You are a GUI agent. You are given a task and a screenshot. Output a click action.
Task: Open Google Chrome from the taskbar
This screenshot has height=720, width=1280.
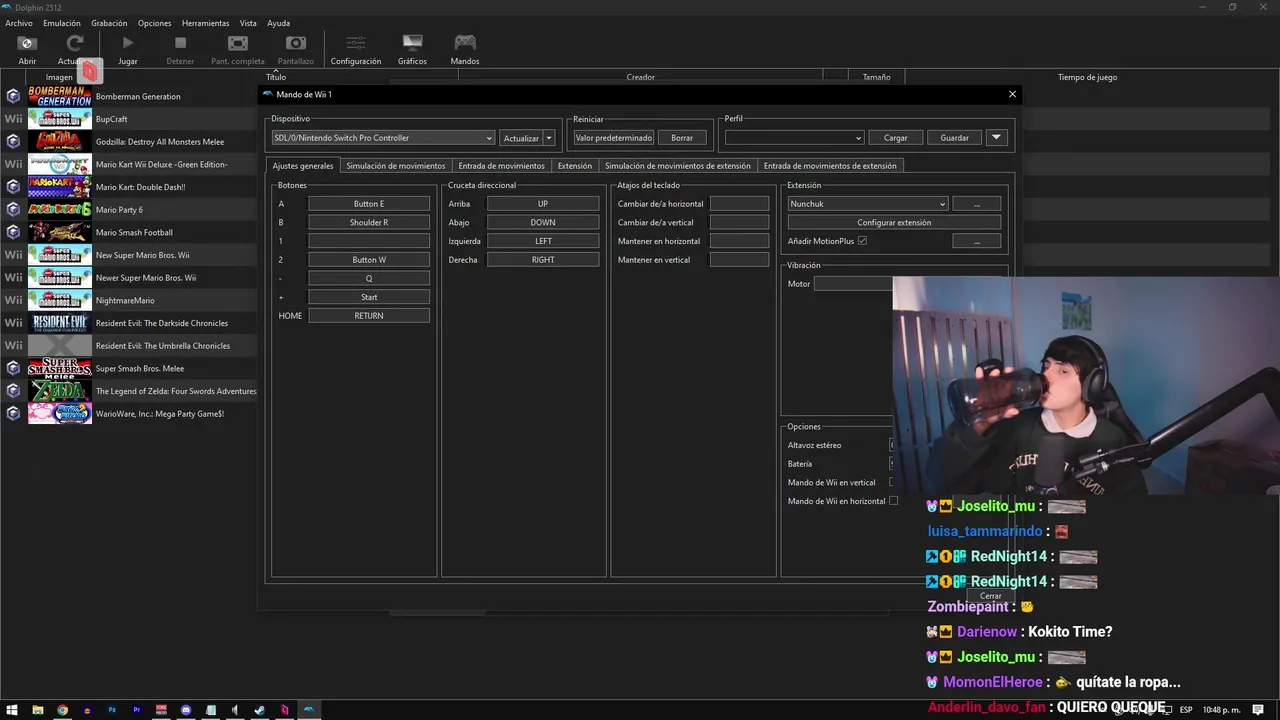coord(62,710)
